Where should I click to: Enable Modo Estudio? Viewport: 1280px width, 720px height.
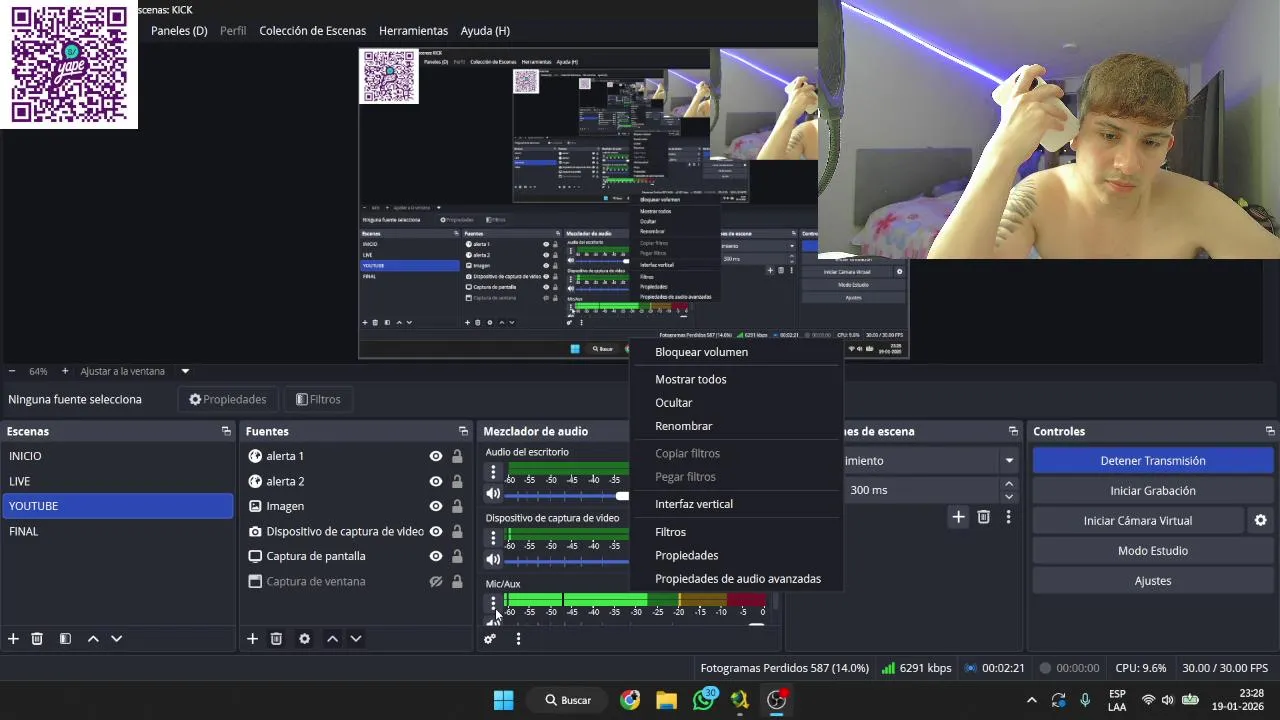(1153, 551)
